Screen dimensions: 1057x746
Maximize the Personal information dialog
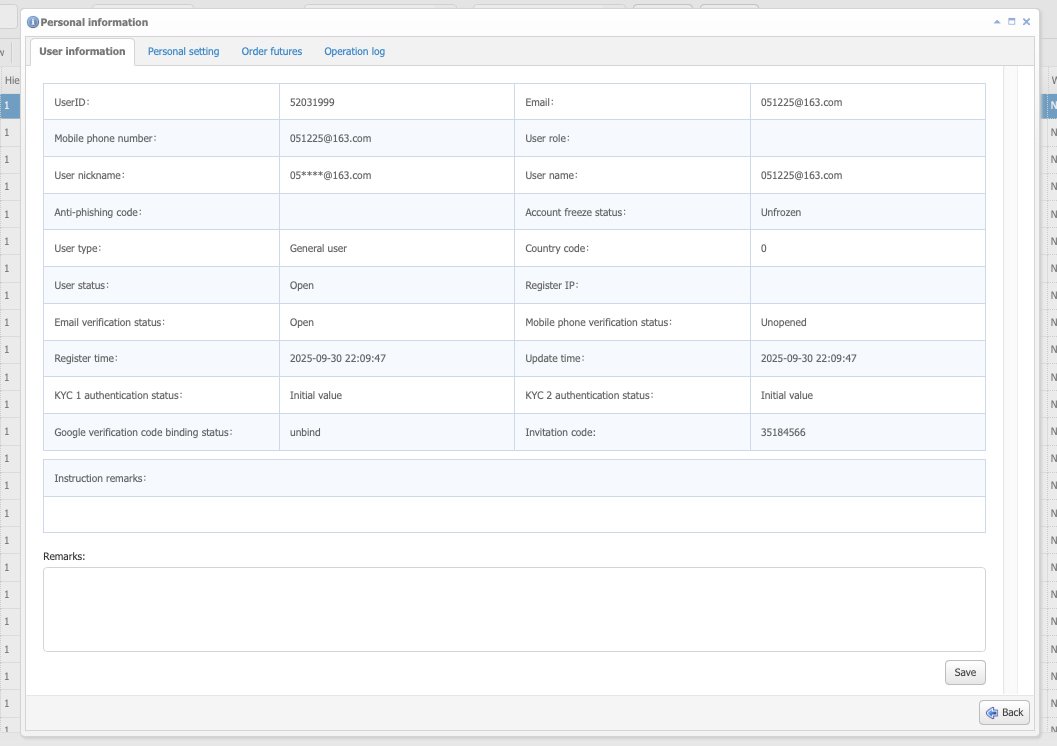(x=1011, y=21)
